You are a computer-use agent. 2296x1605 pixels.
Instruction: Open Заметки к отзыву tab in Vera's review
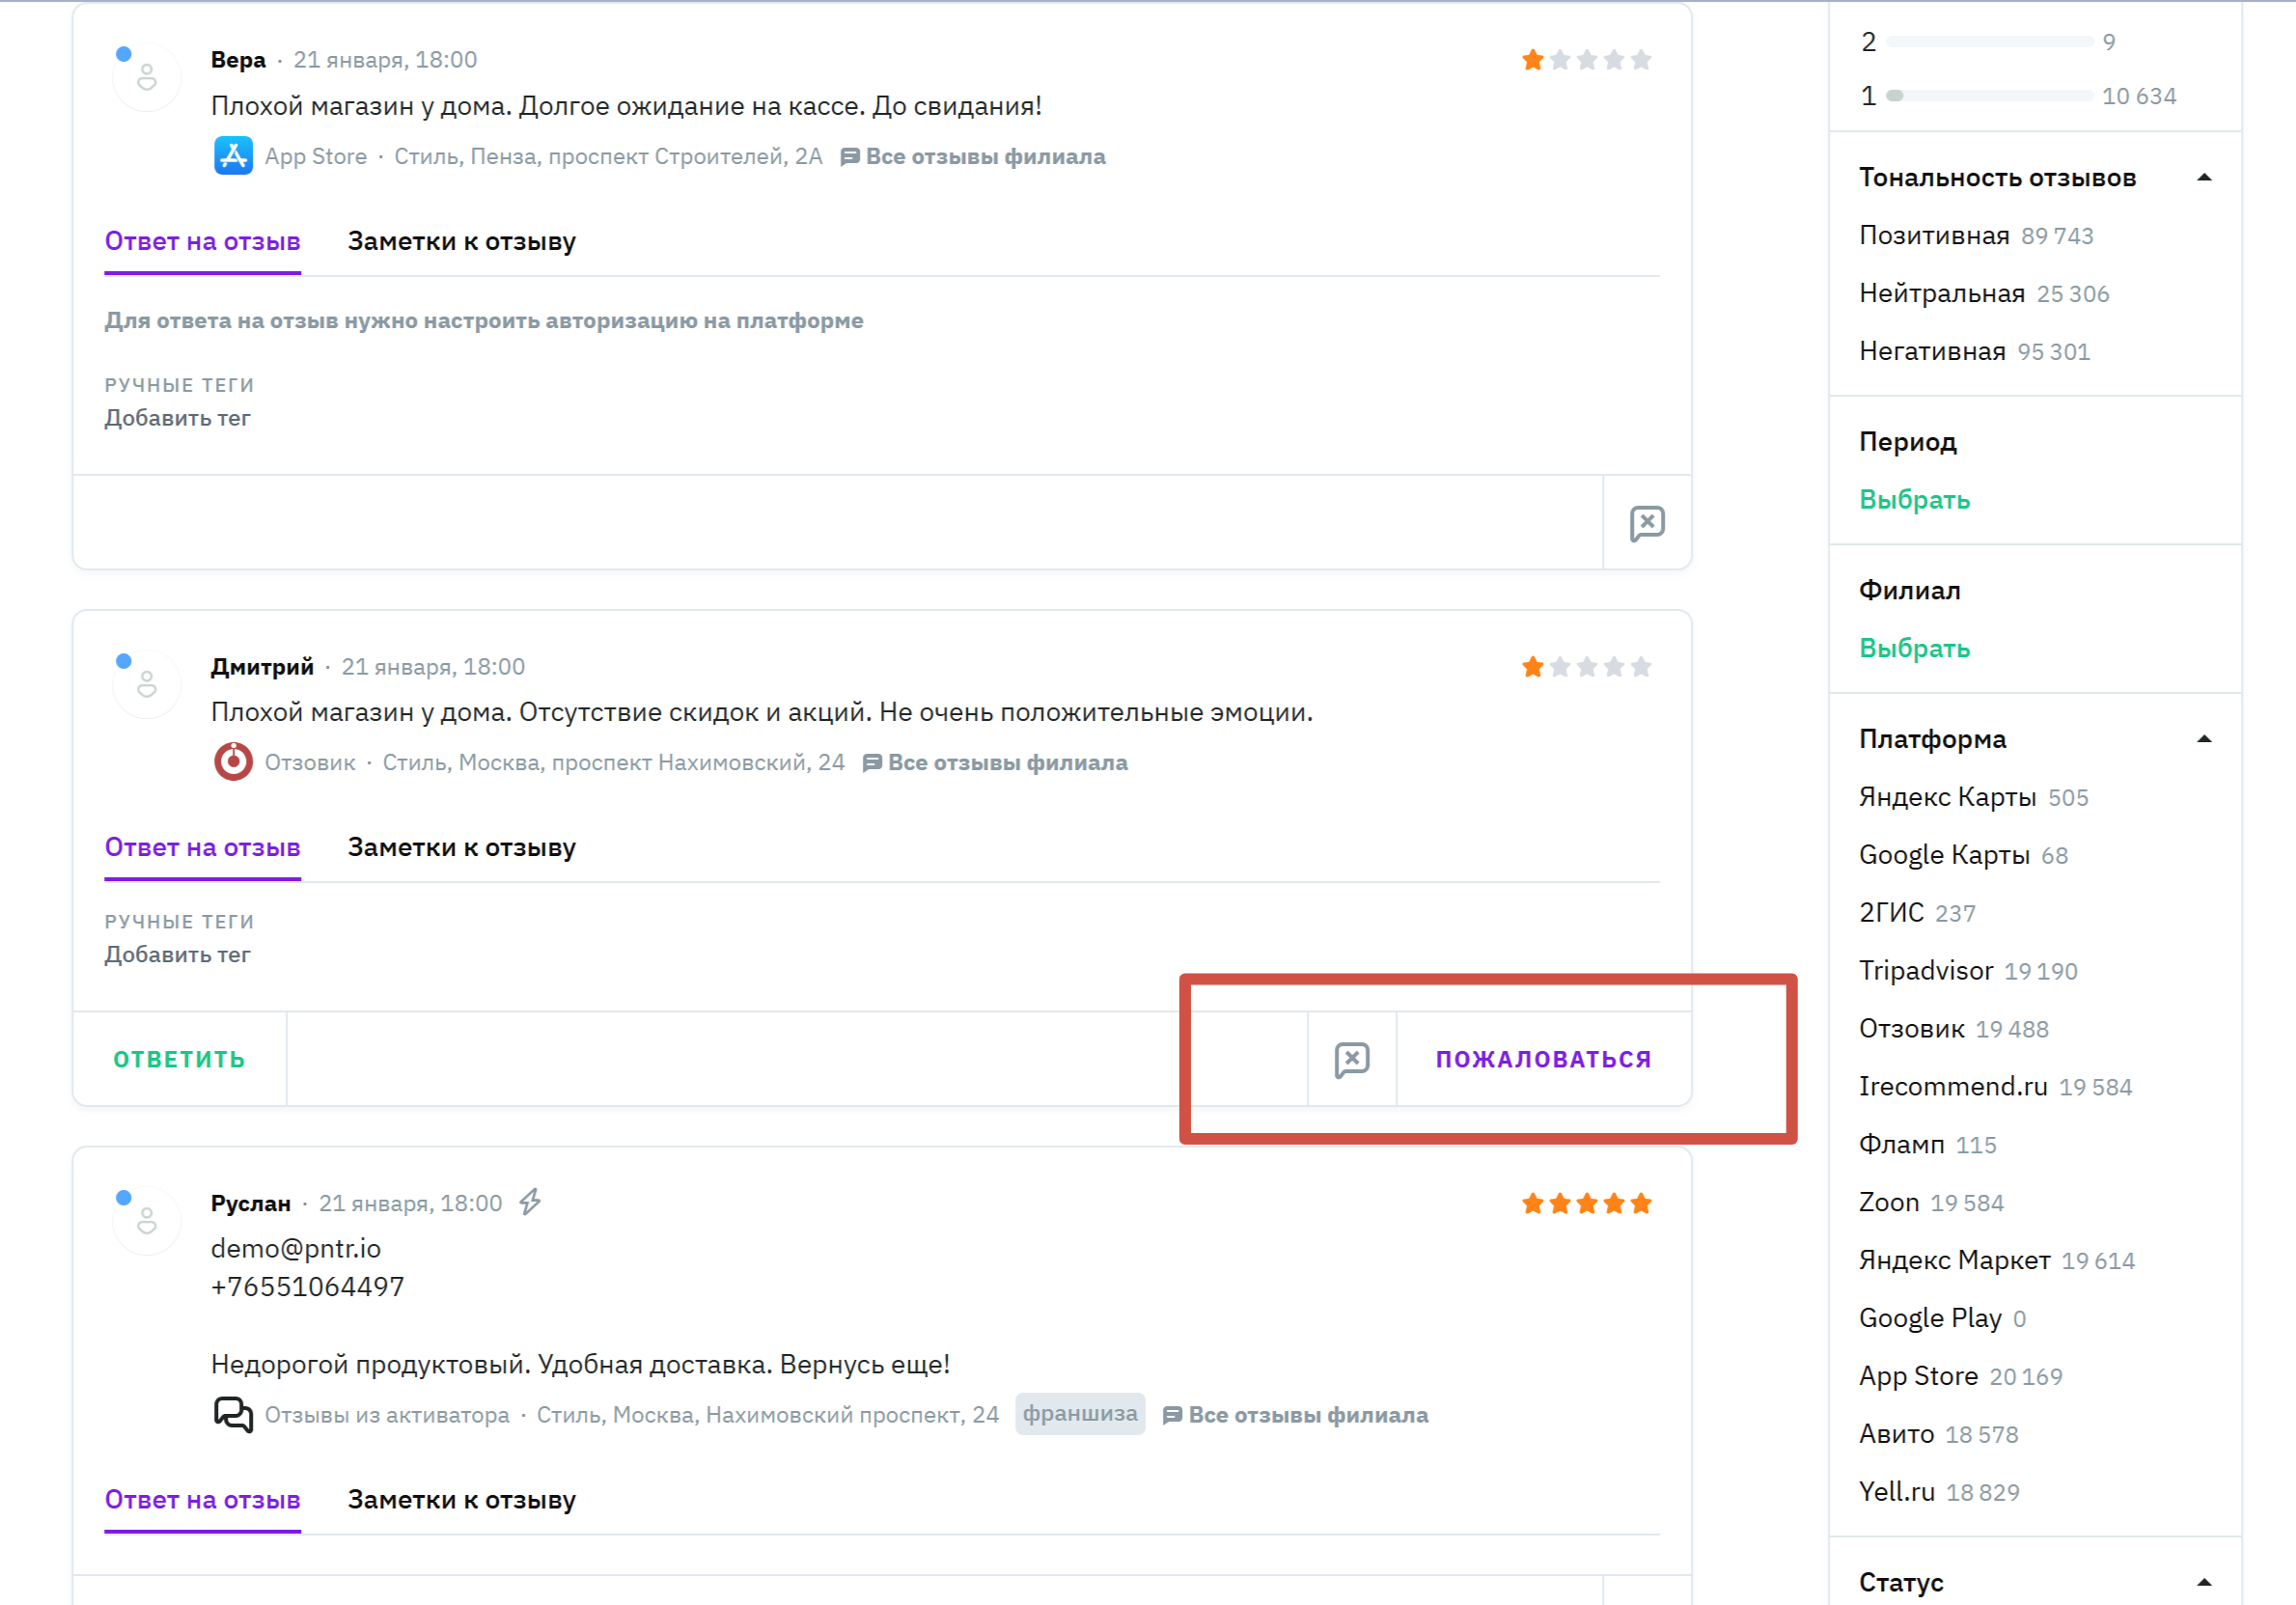tap(461, 242)
